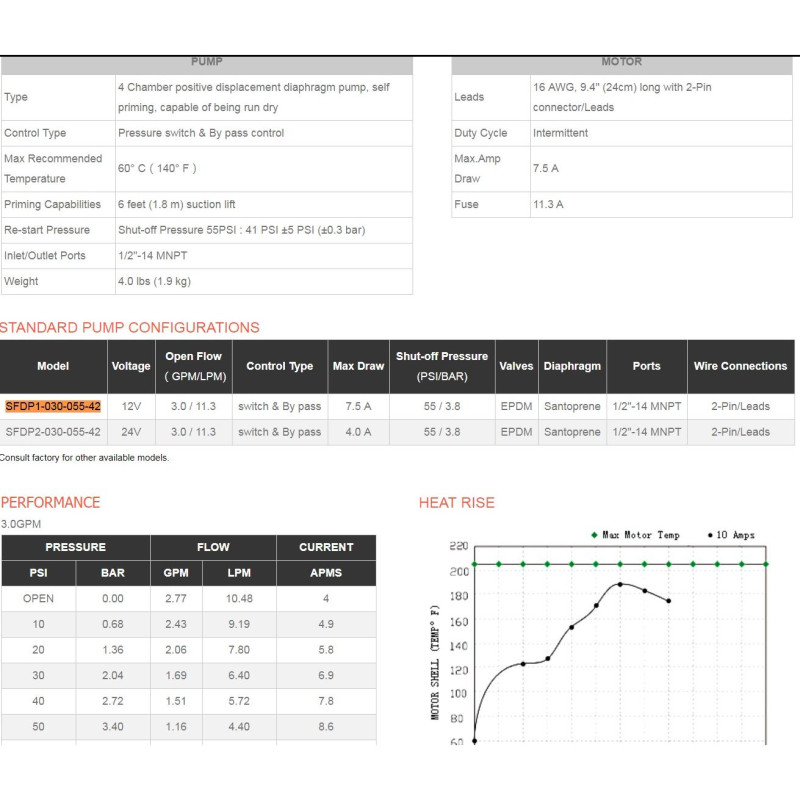This screenshot has height=800, width=800.
Task: Click the PUMP table header
Action: 206,62
